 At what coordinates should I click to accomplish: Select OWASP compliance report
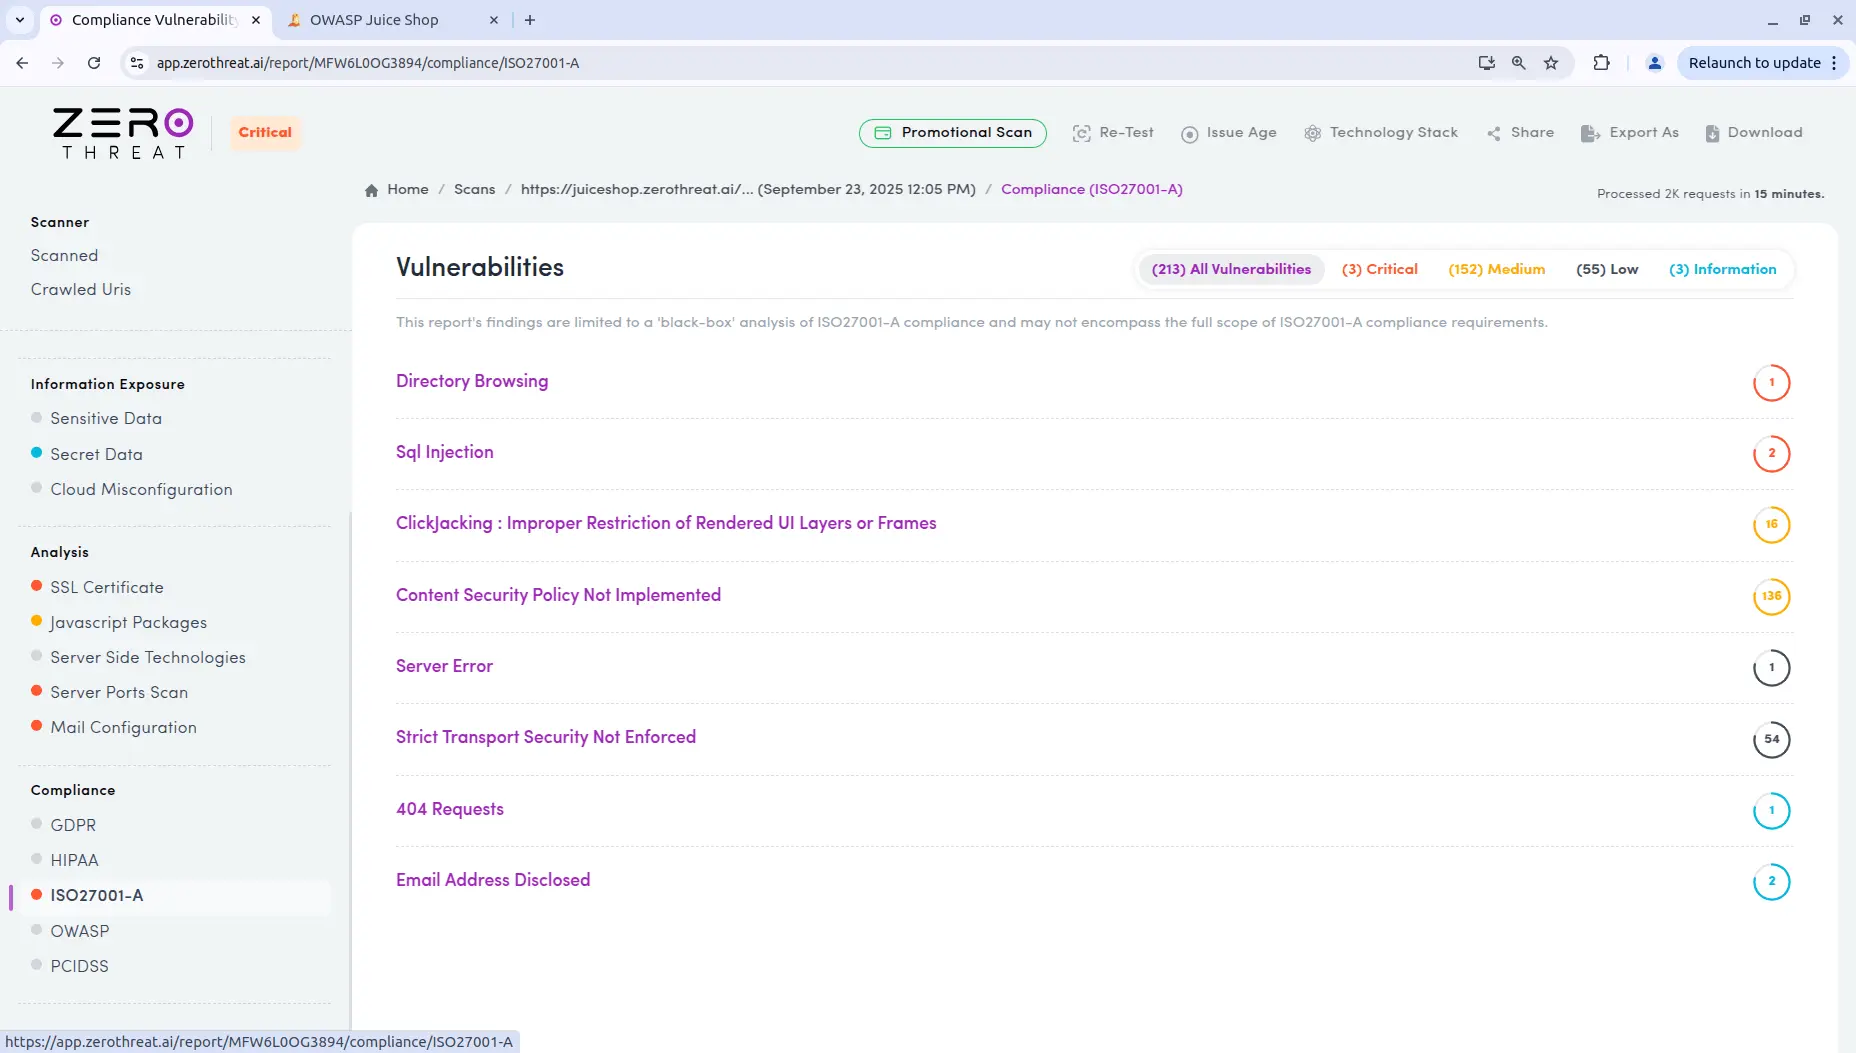coord(80,932)
